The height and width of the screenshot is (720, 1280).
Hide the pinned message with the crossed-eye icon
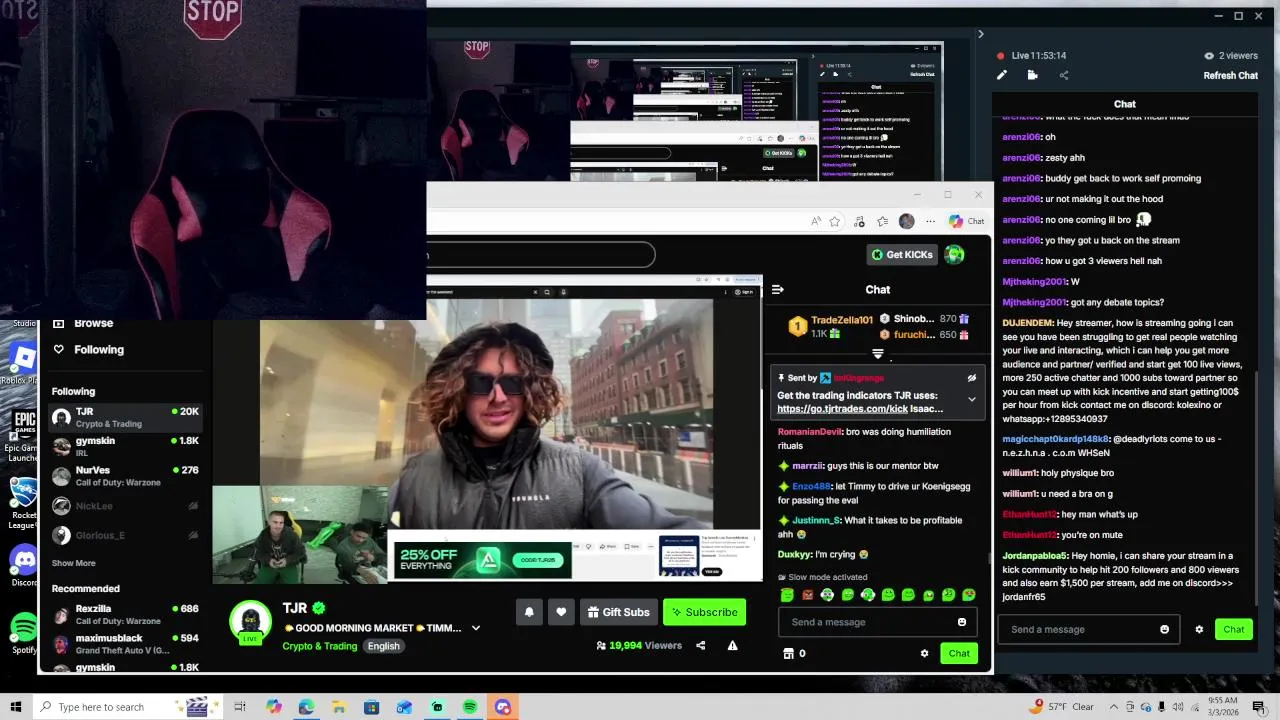click(x=971, y=378)
